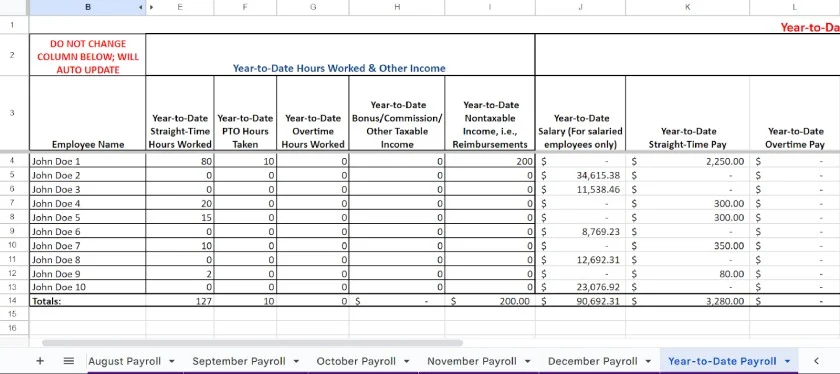Viewport: 840px width, 374px height.
Task: Select column H header
Action: (397, 7)
